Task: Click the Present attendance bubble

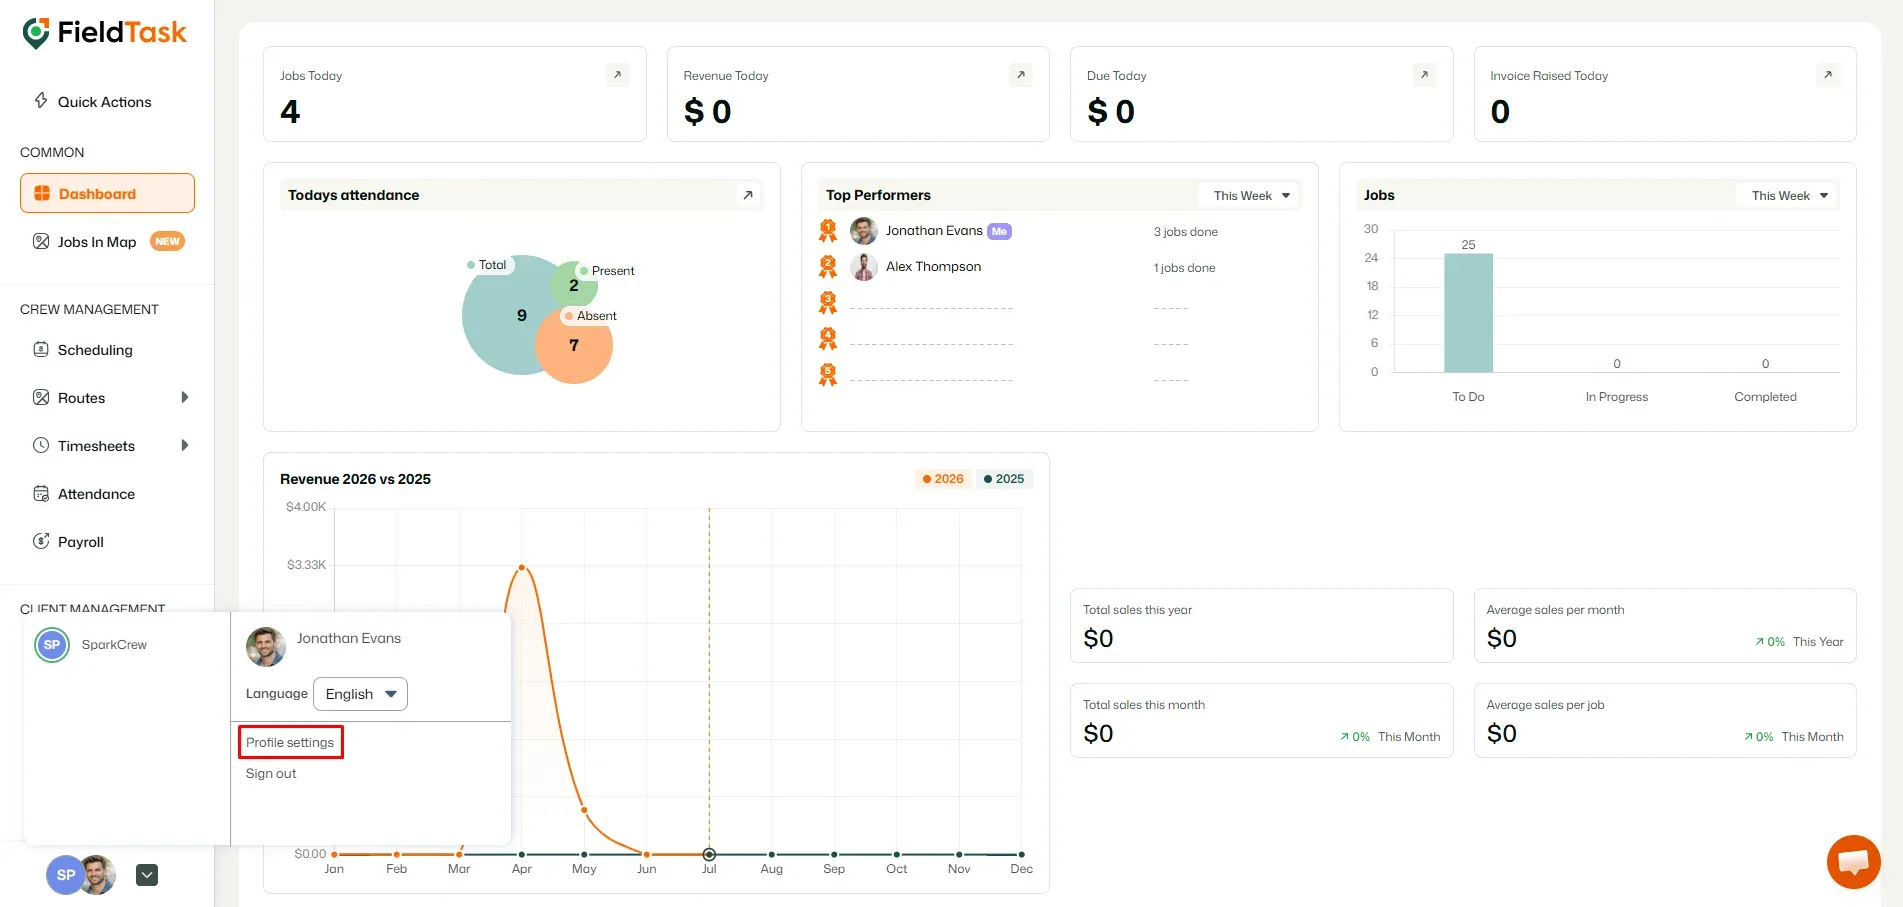Action: point(574,284)
